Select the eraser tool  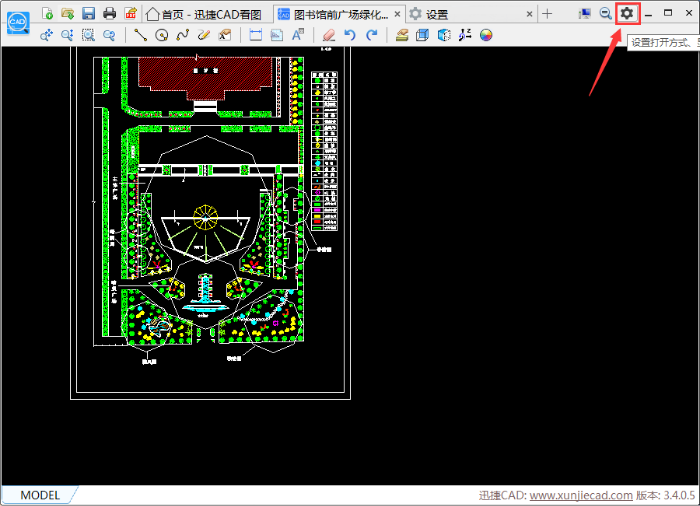click(x=329, y=35)
